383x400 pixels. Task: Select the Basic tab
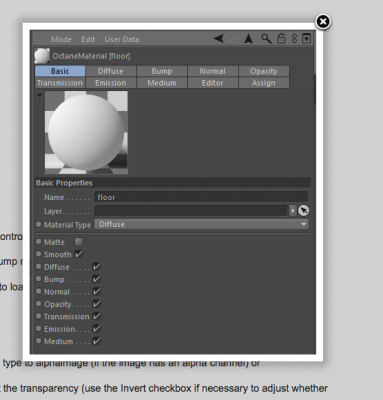(x=60, y=71)
